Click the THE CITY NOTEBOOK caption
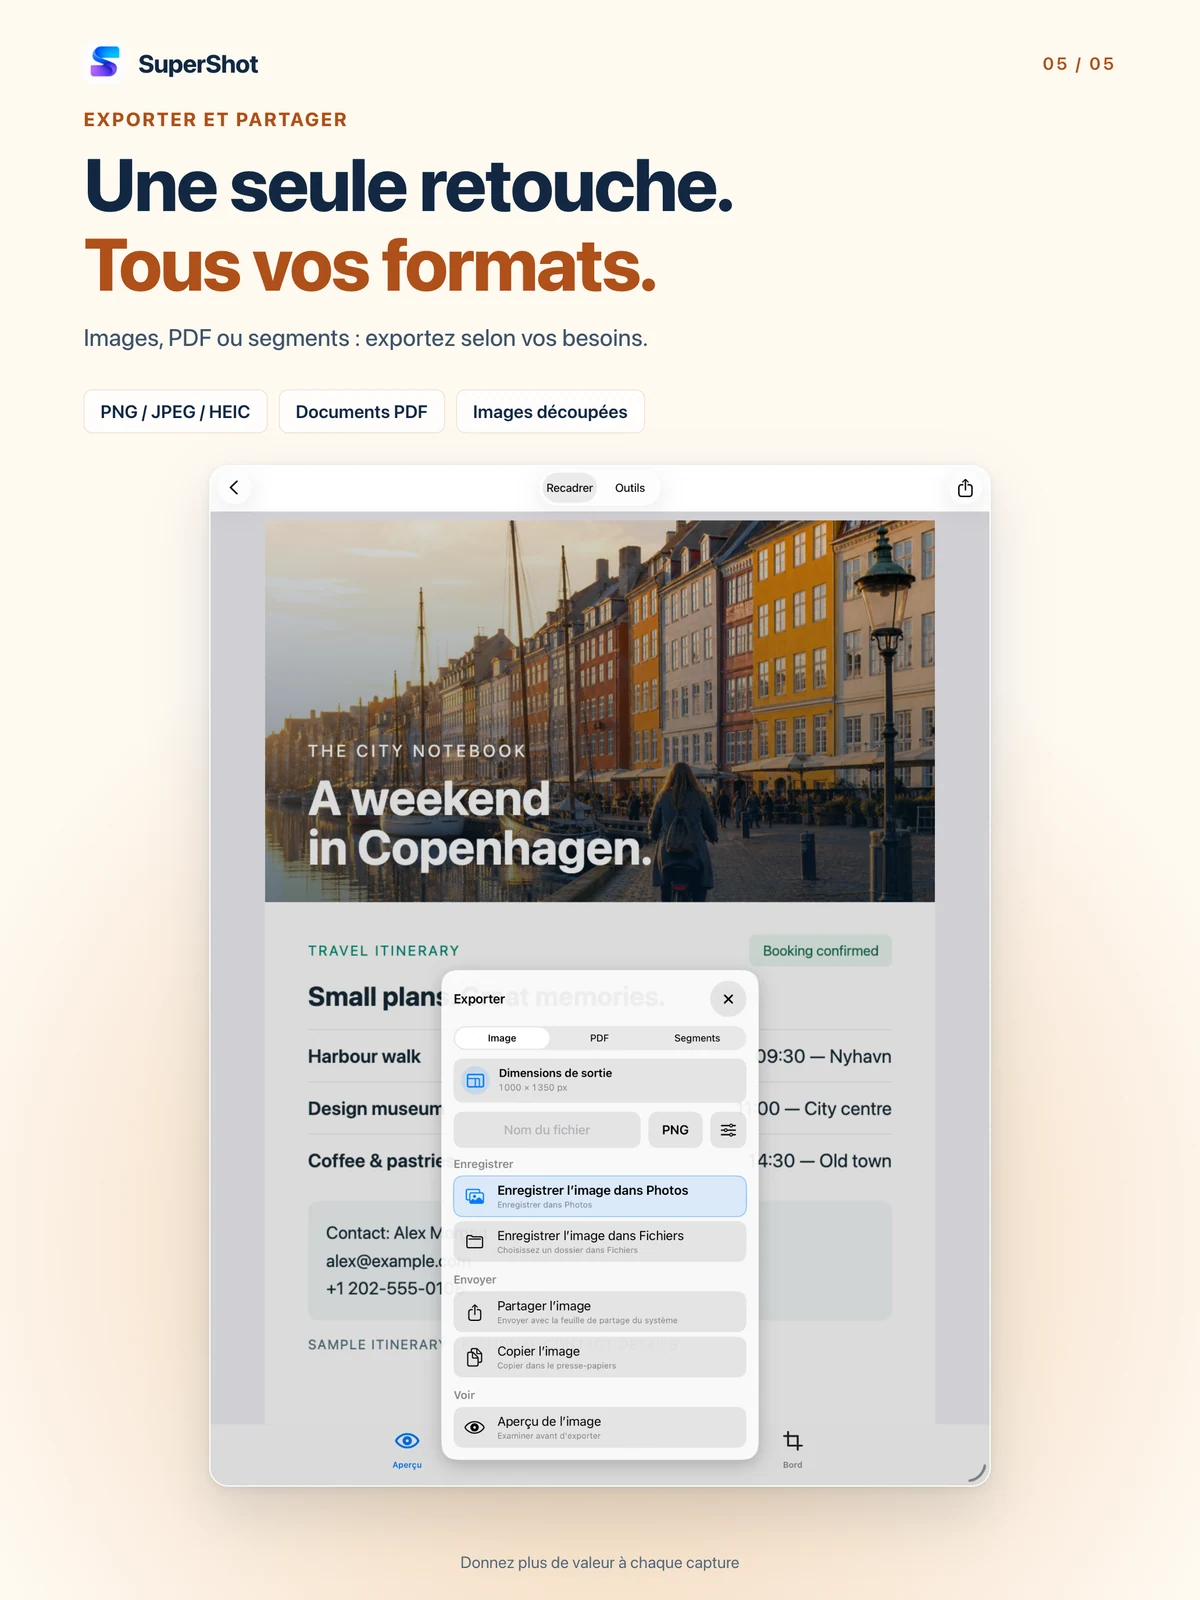This screenshot has width=1200, height=1600. point(417,751)
